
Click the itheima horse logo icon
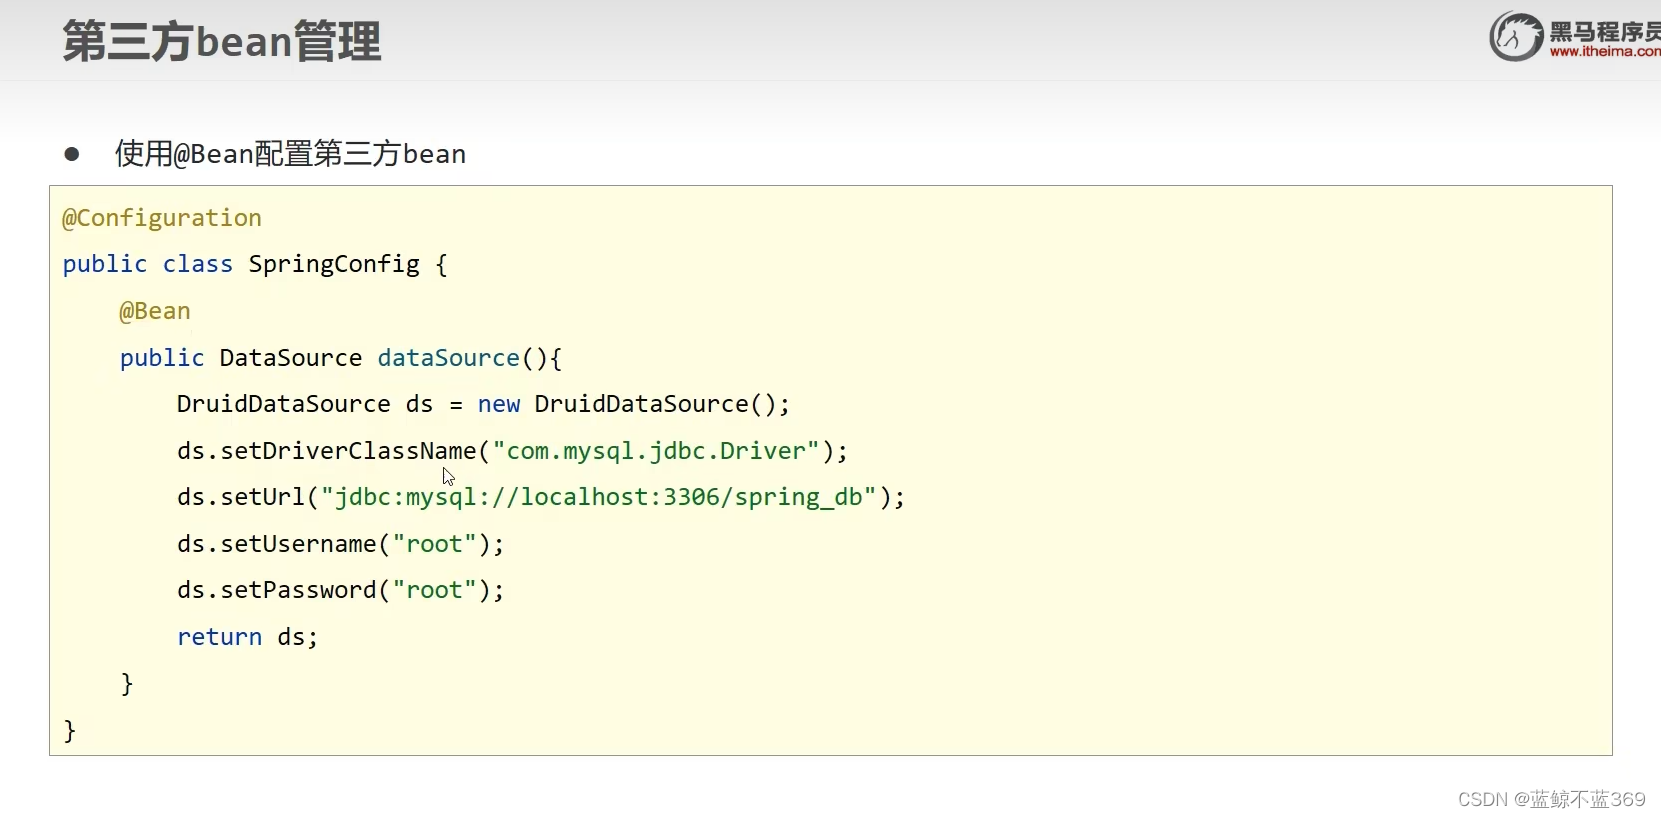pos(1516,37)
